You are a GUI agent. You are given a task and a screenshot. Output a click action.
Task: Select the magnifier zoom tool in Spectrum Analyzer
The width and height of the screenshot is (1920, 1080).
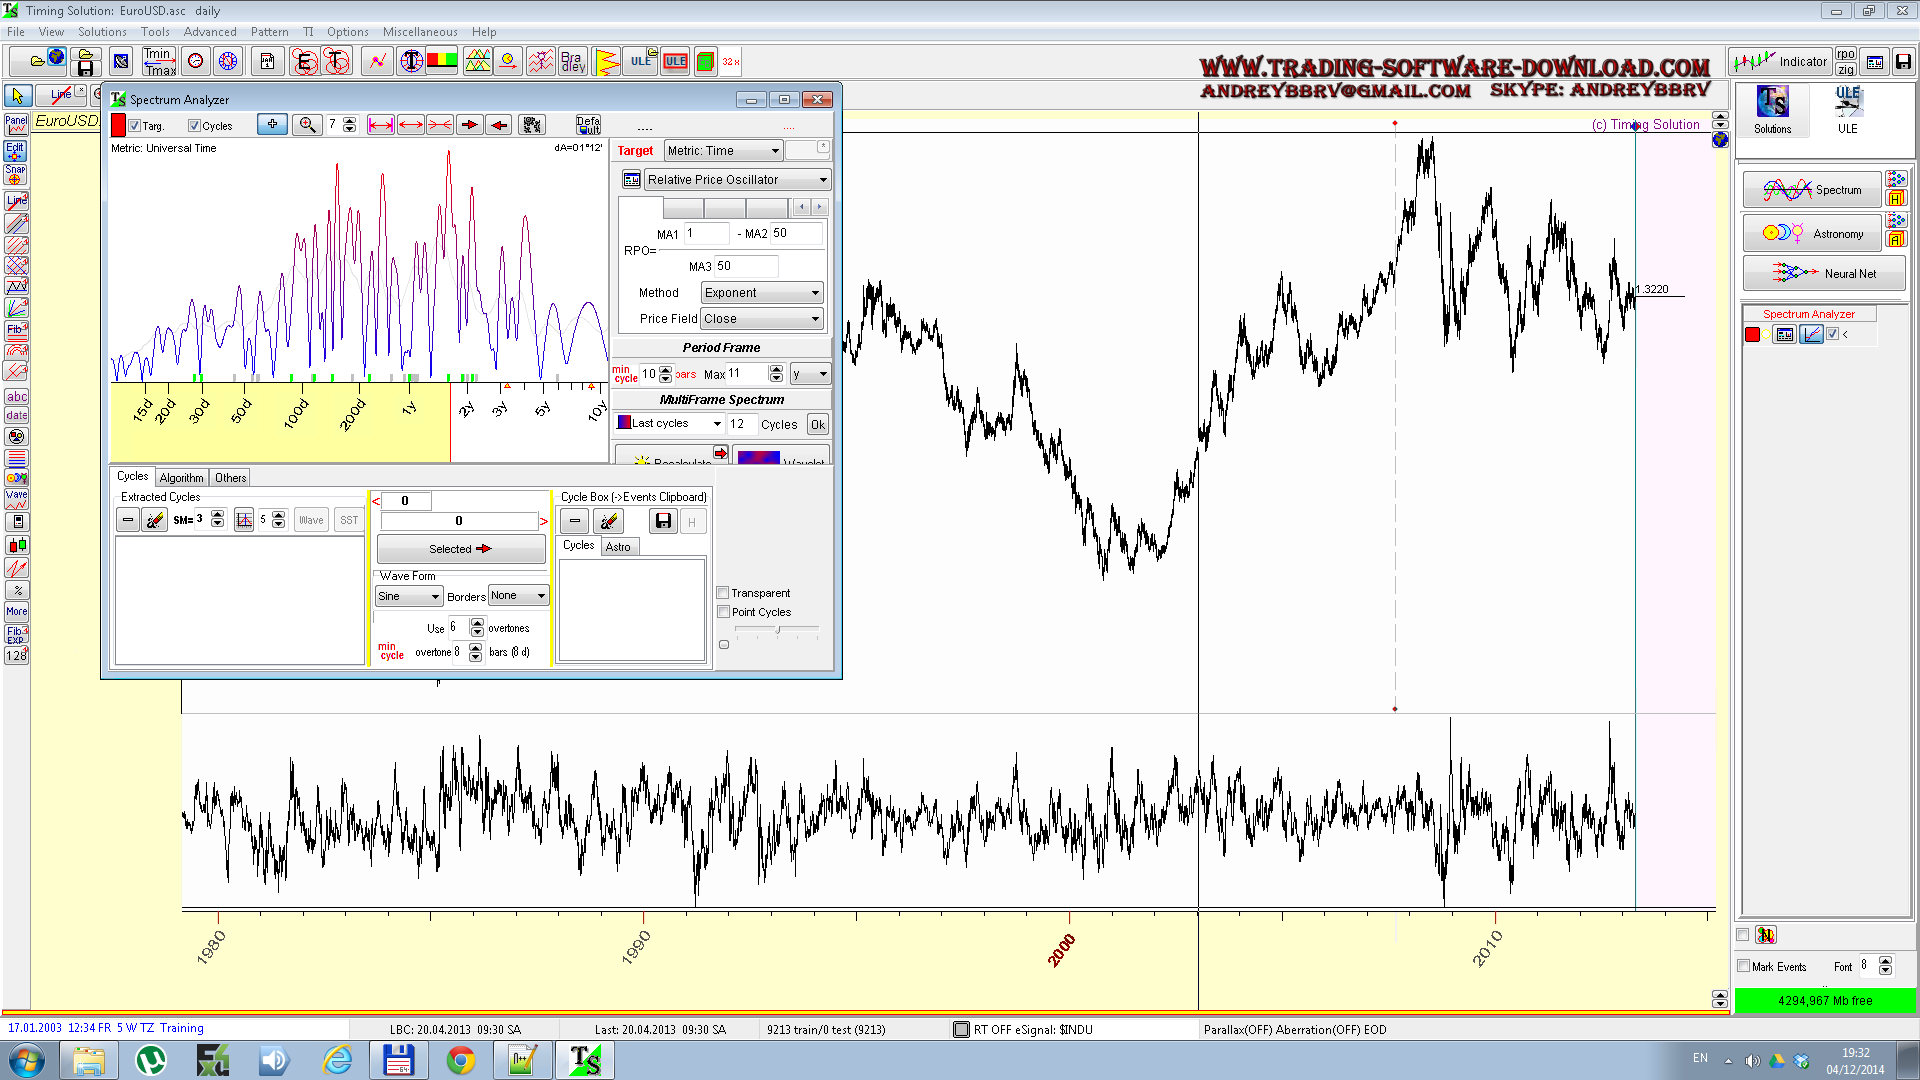pyautogui.click(x=307, y=125)
